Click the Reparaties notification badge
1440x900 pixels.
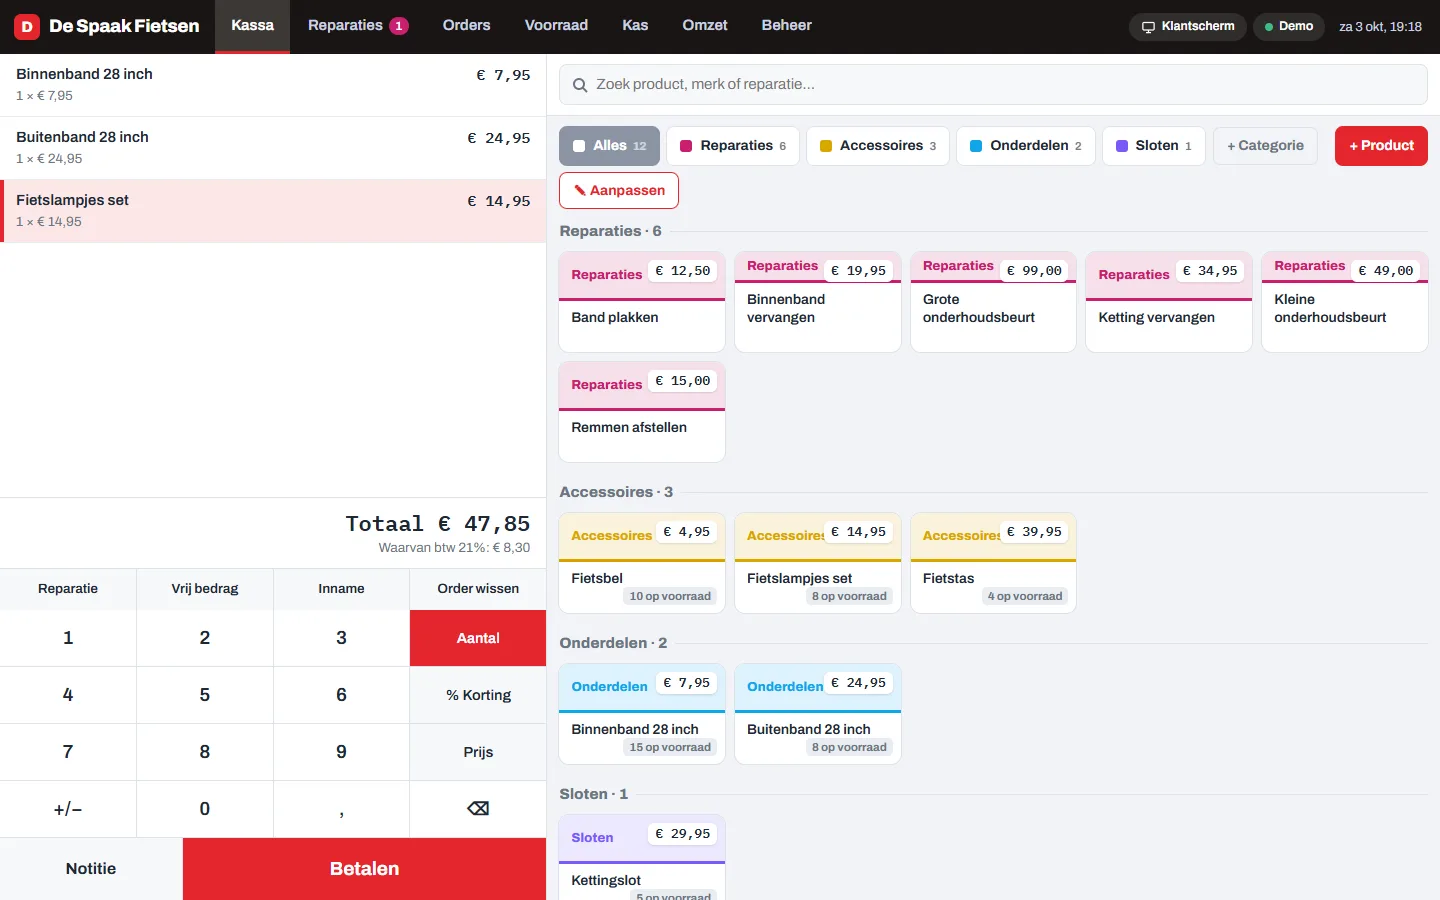[x=399, y=26]
